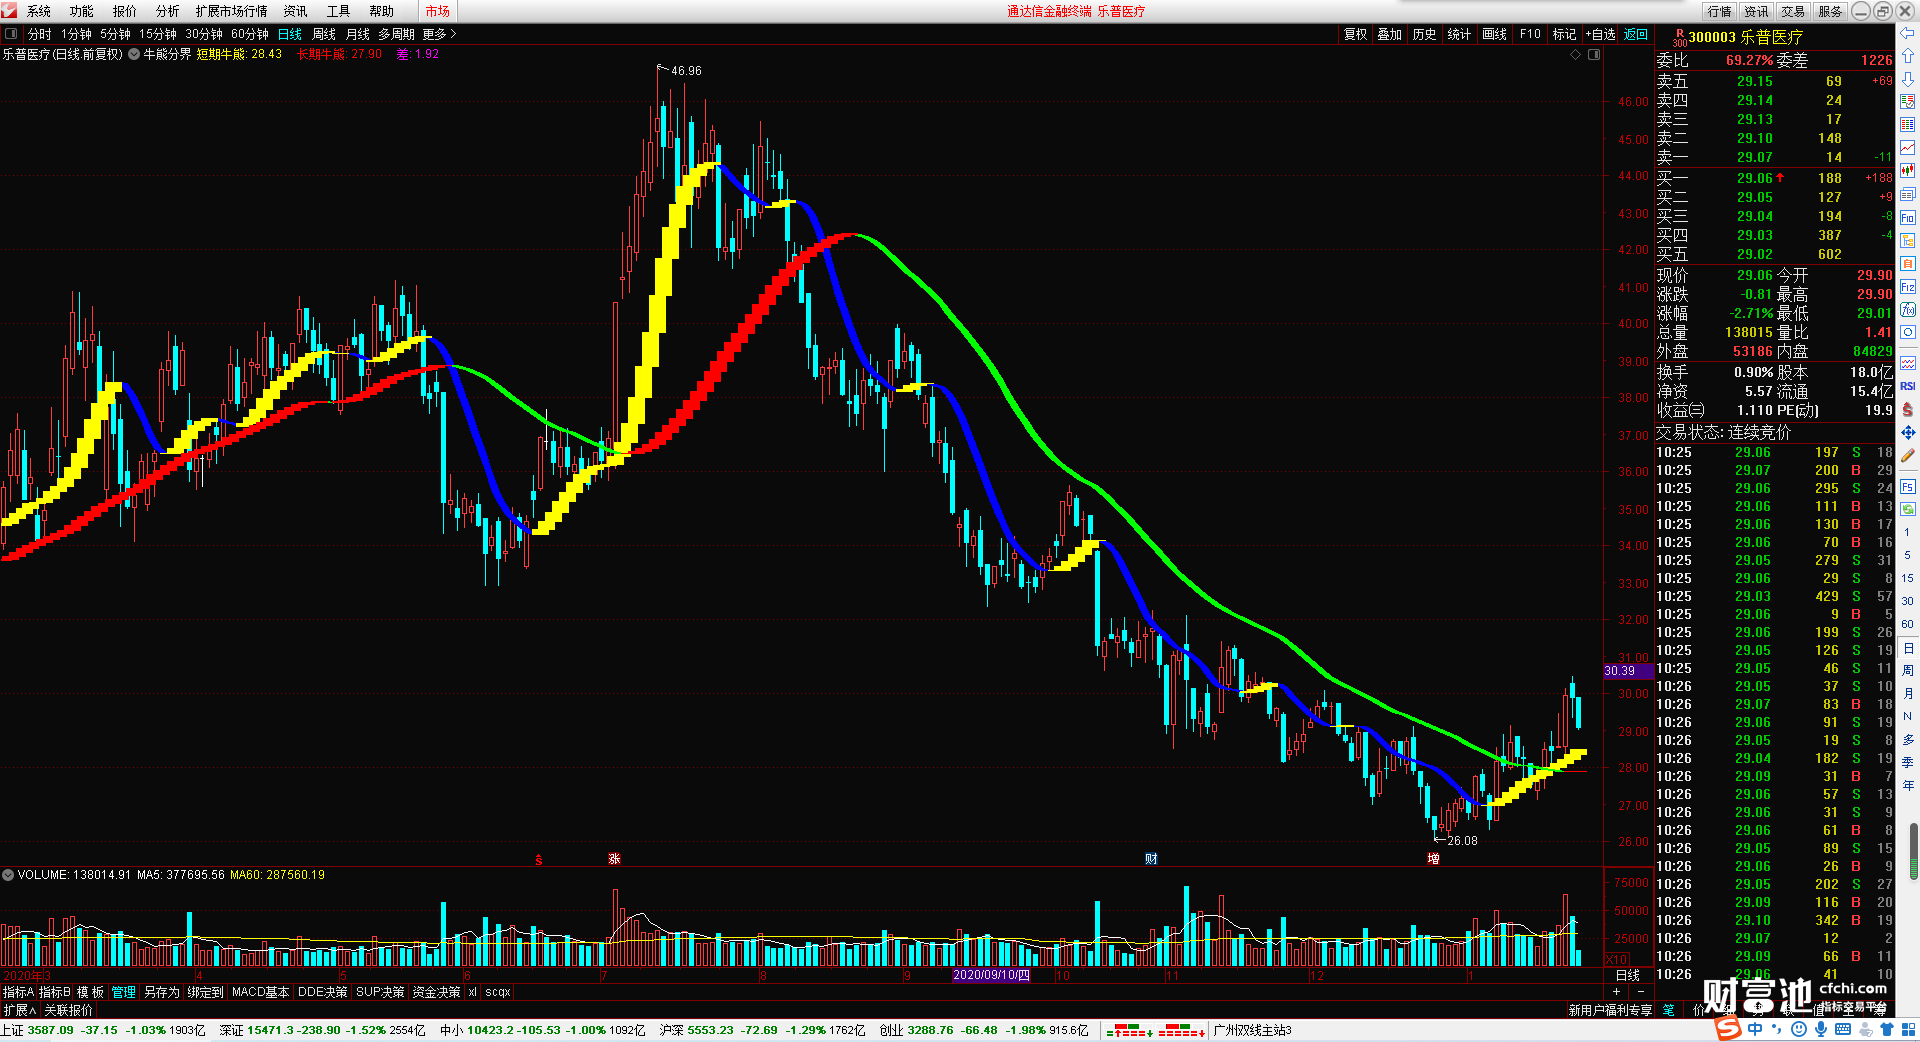Open the 叠加 overlay option
1920x1042 pixels.
[1389, 34]
